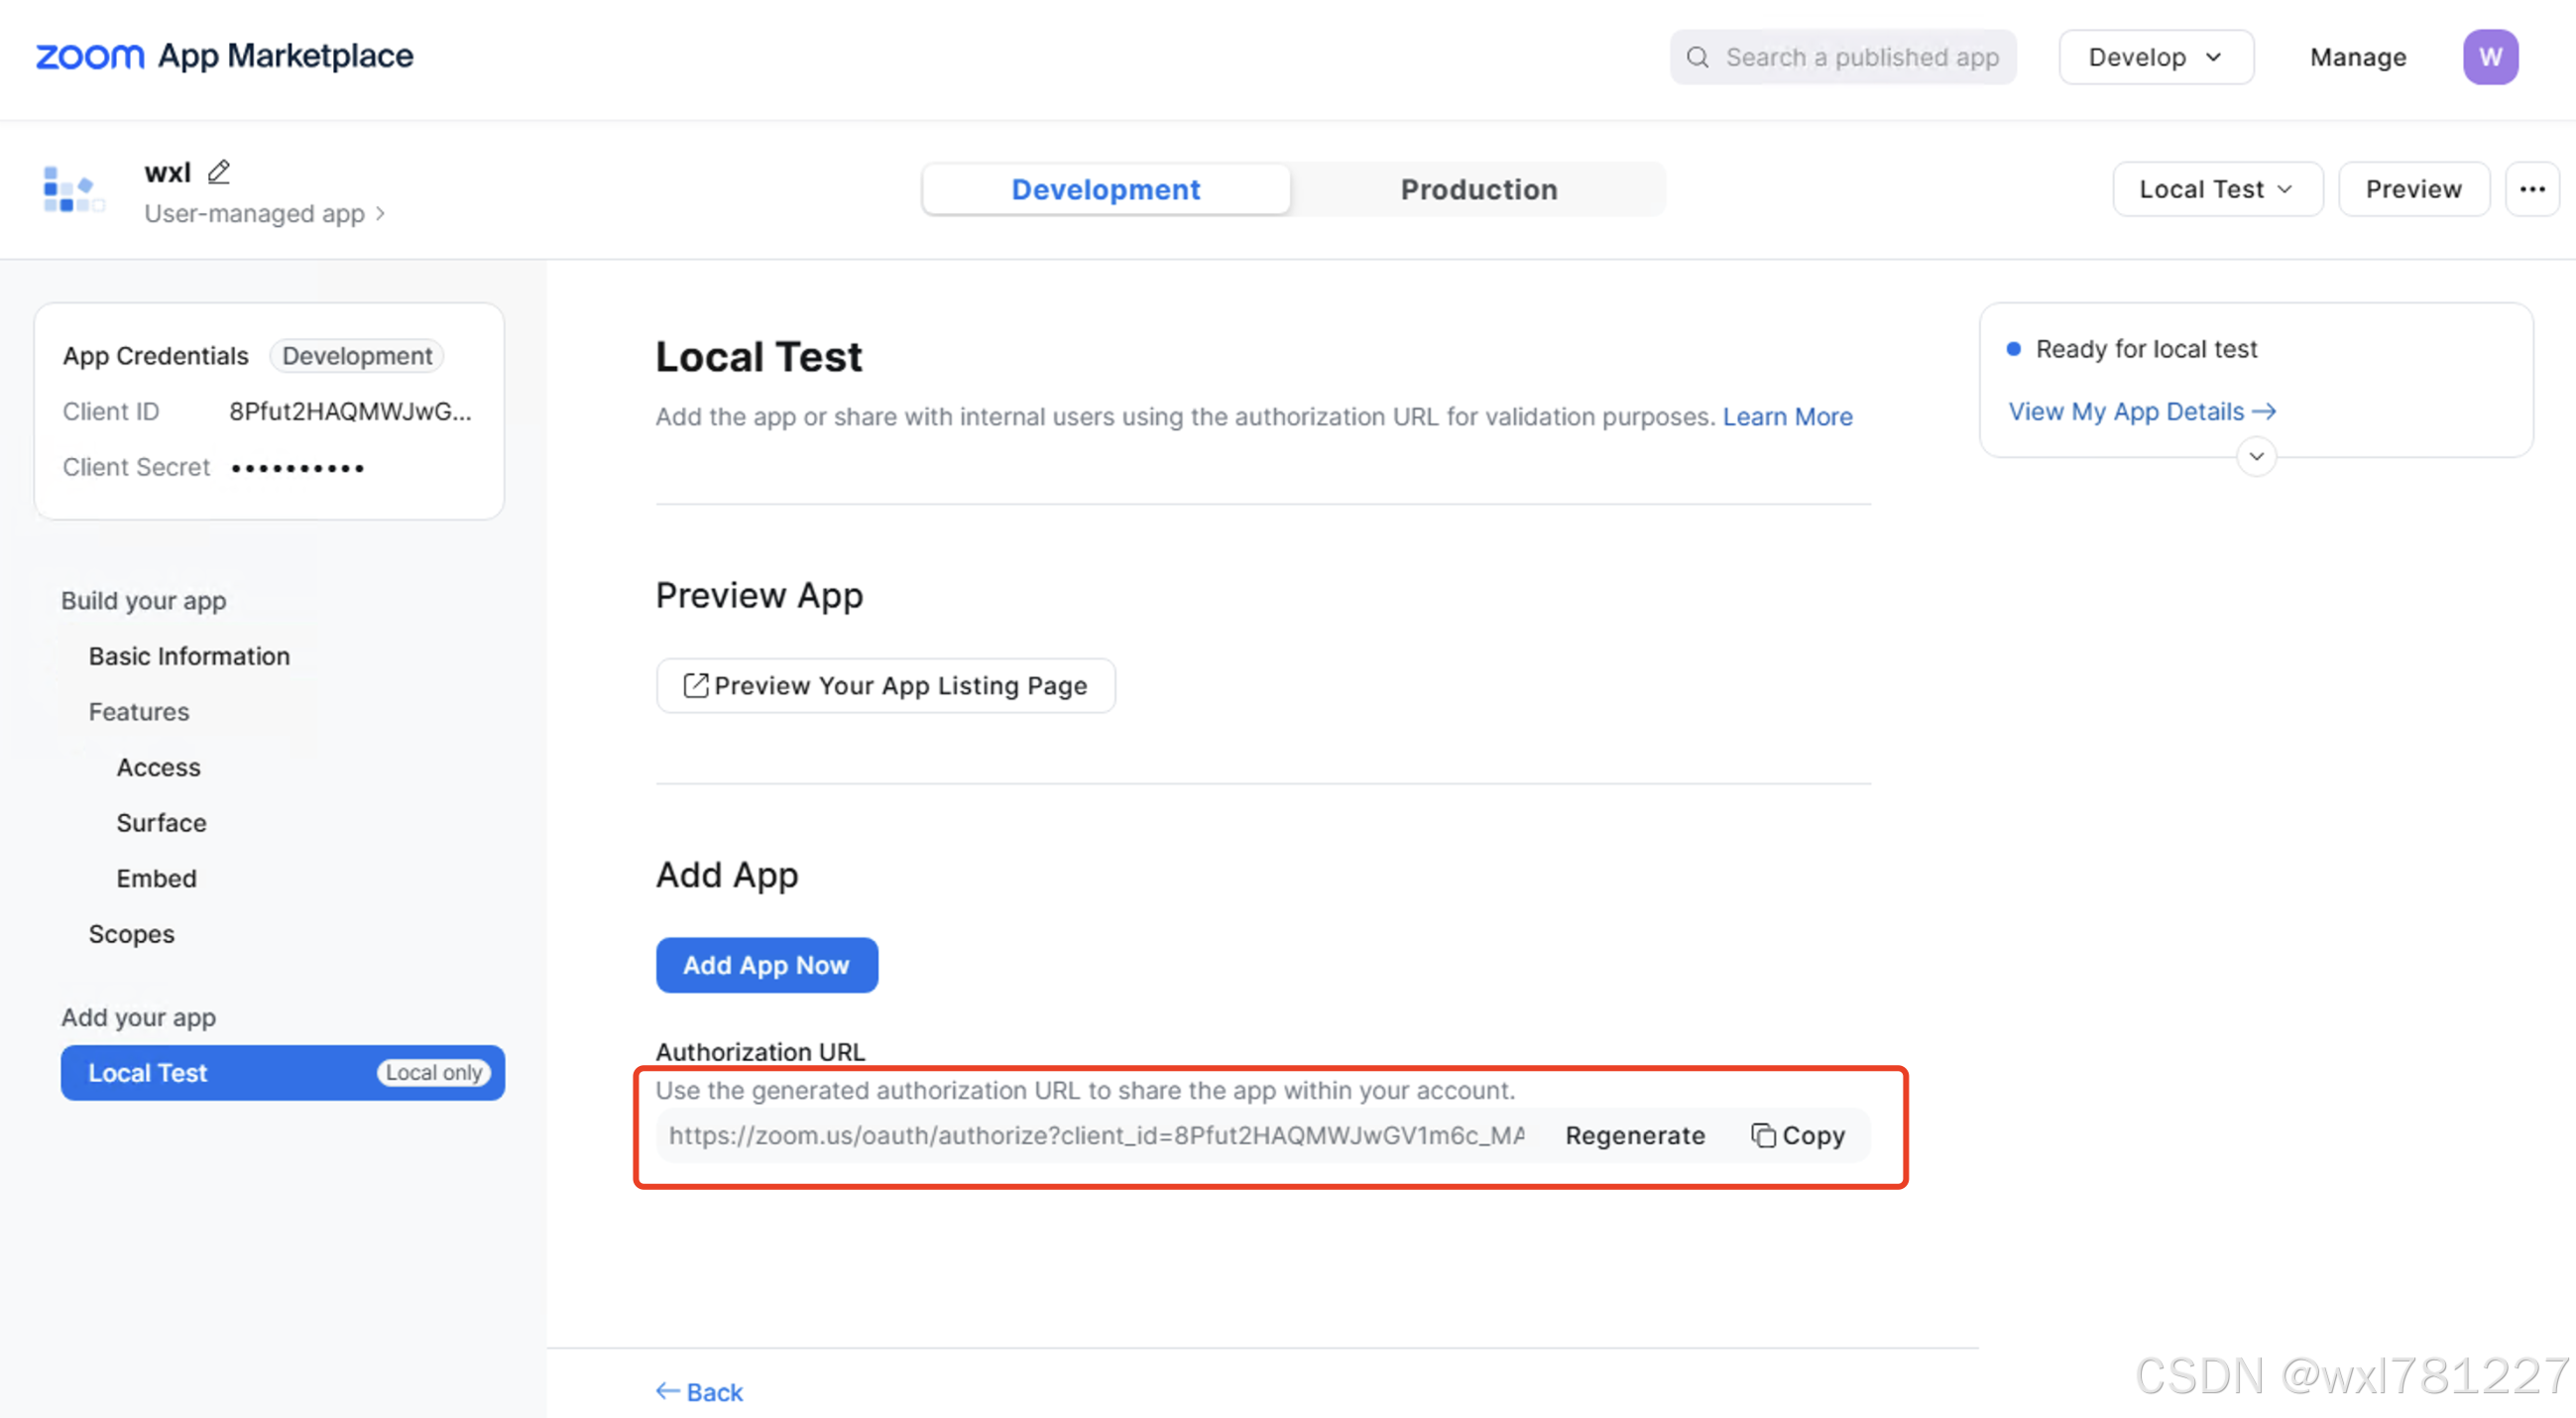
Task: Expand the status card chevron
Action: point(2255,456)
